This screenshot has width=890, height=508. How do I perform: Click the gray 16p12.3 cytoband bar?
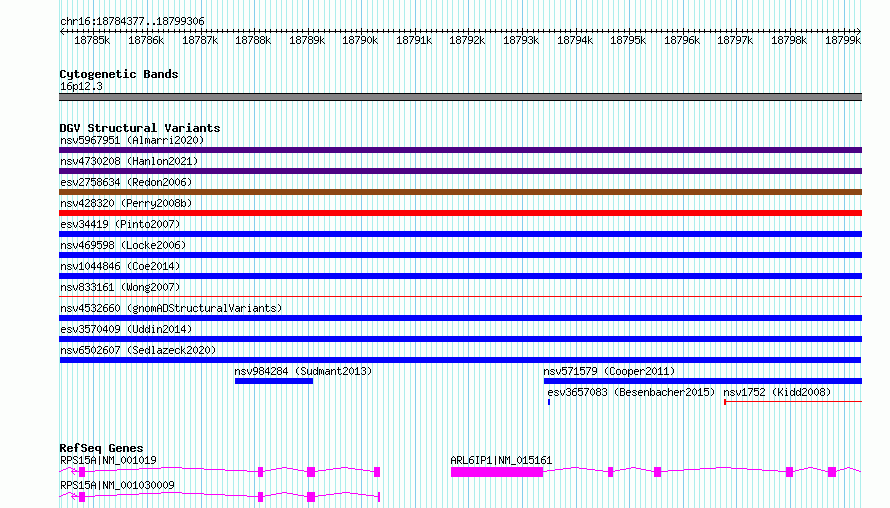pyautogui.click(x=460, y=97)
